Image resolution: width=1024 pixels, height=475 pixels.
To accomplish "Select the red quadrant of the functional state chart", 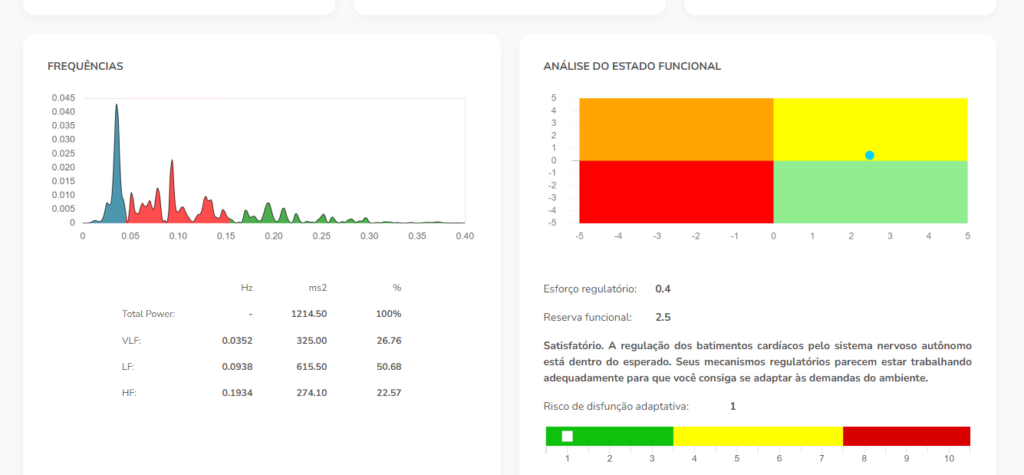I will 676,191.
